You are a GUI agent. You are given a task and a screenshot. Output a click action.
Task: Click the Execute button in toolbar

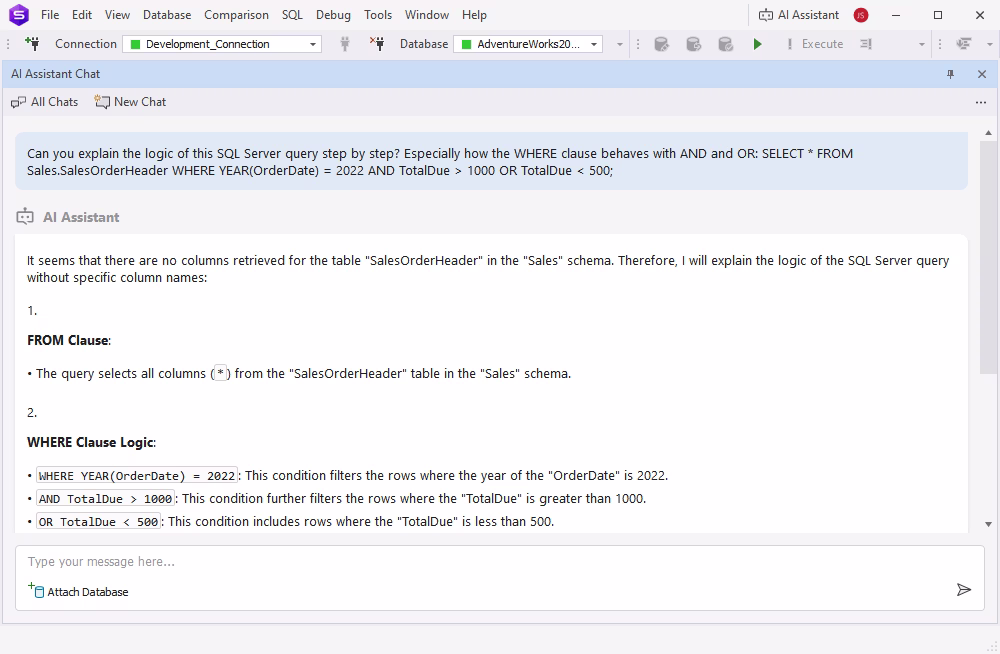[815, 44]
